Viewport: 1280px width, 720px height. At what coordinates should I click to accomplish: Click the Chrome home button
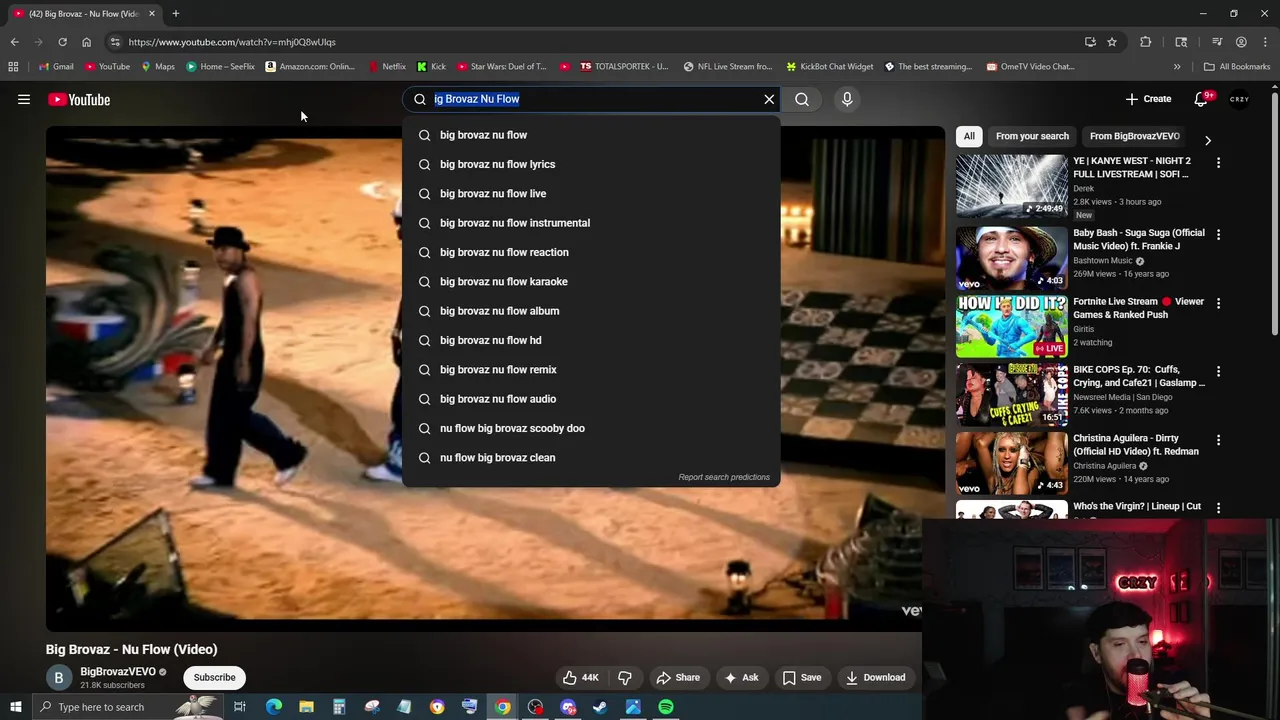[86, 42]
